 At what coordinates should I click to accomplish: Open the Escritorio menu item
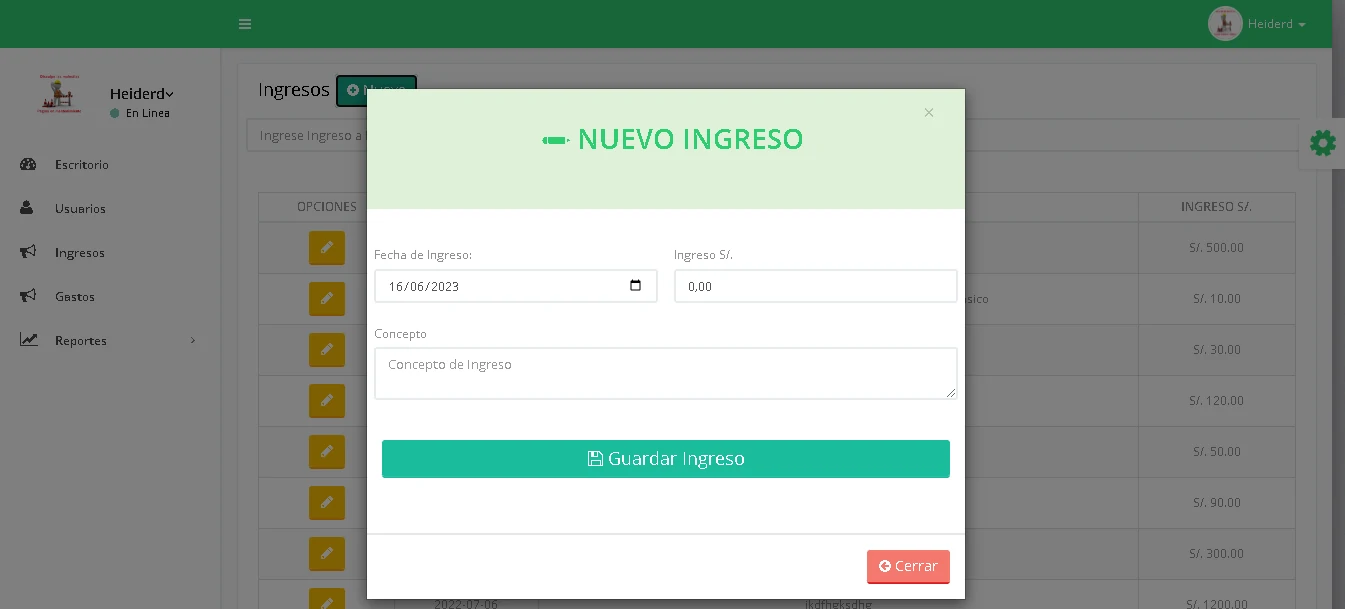click(x=81, y=164)
